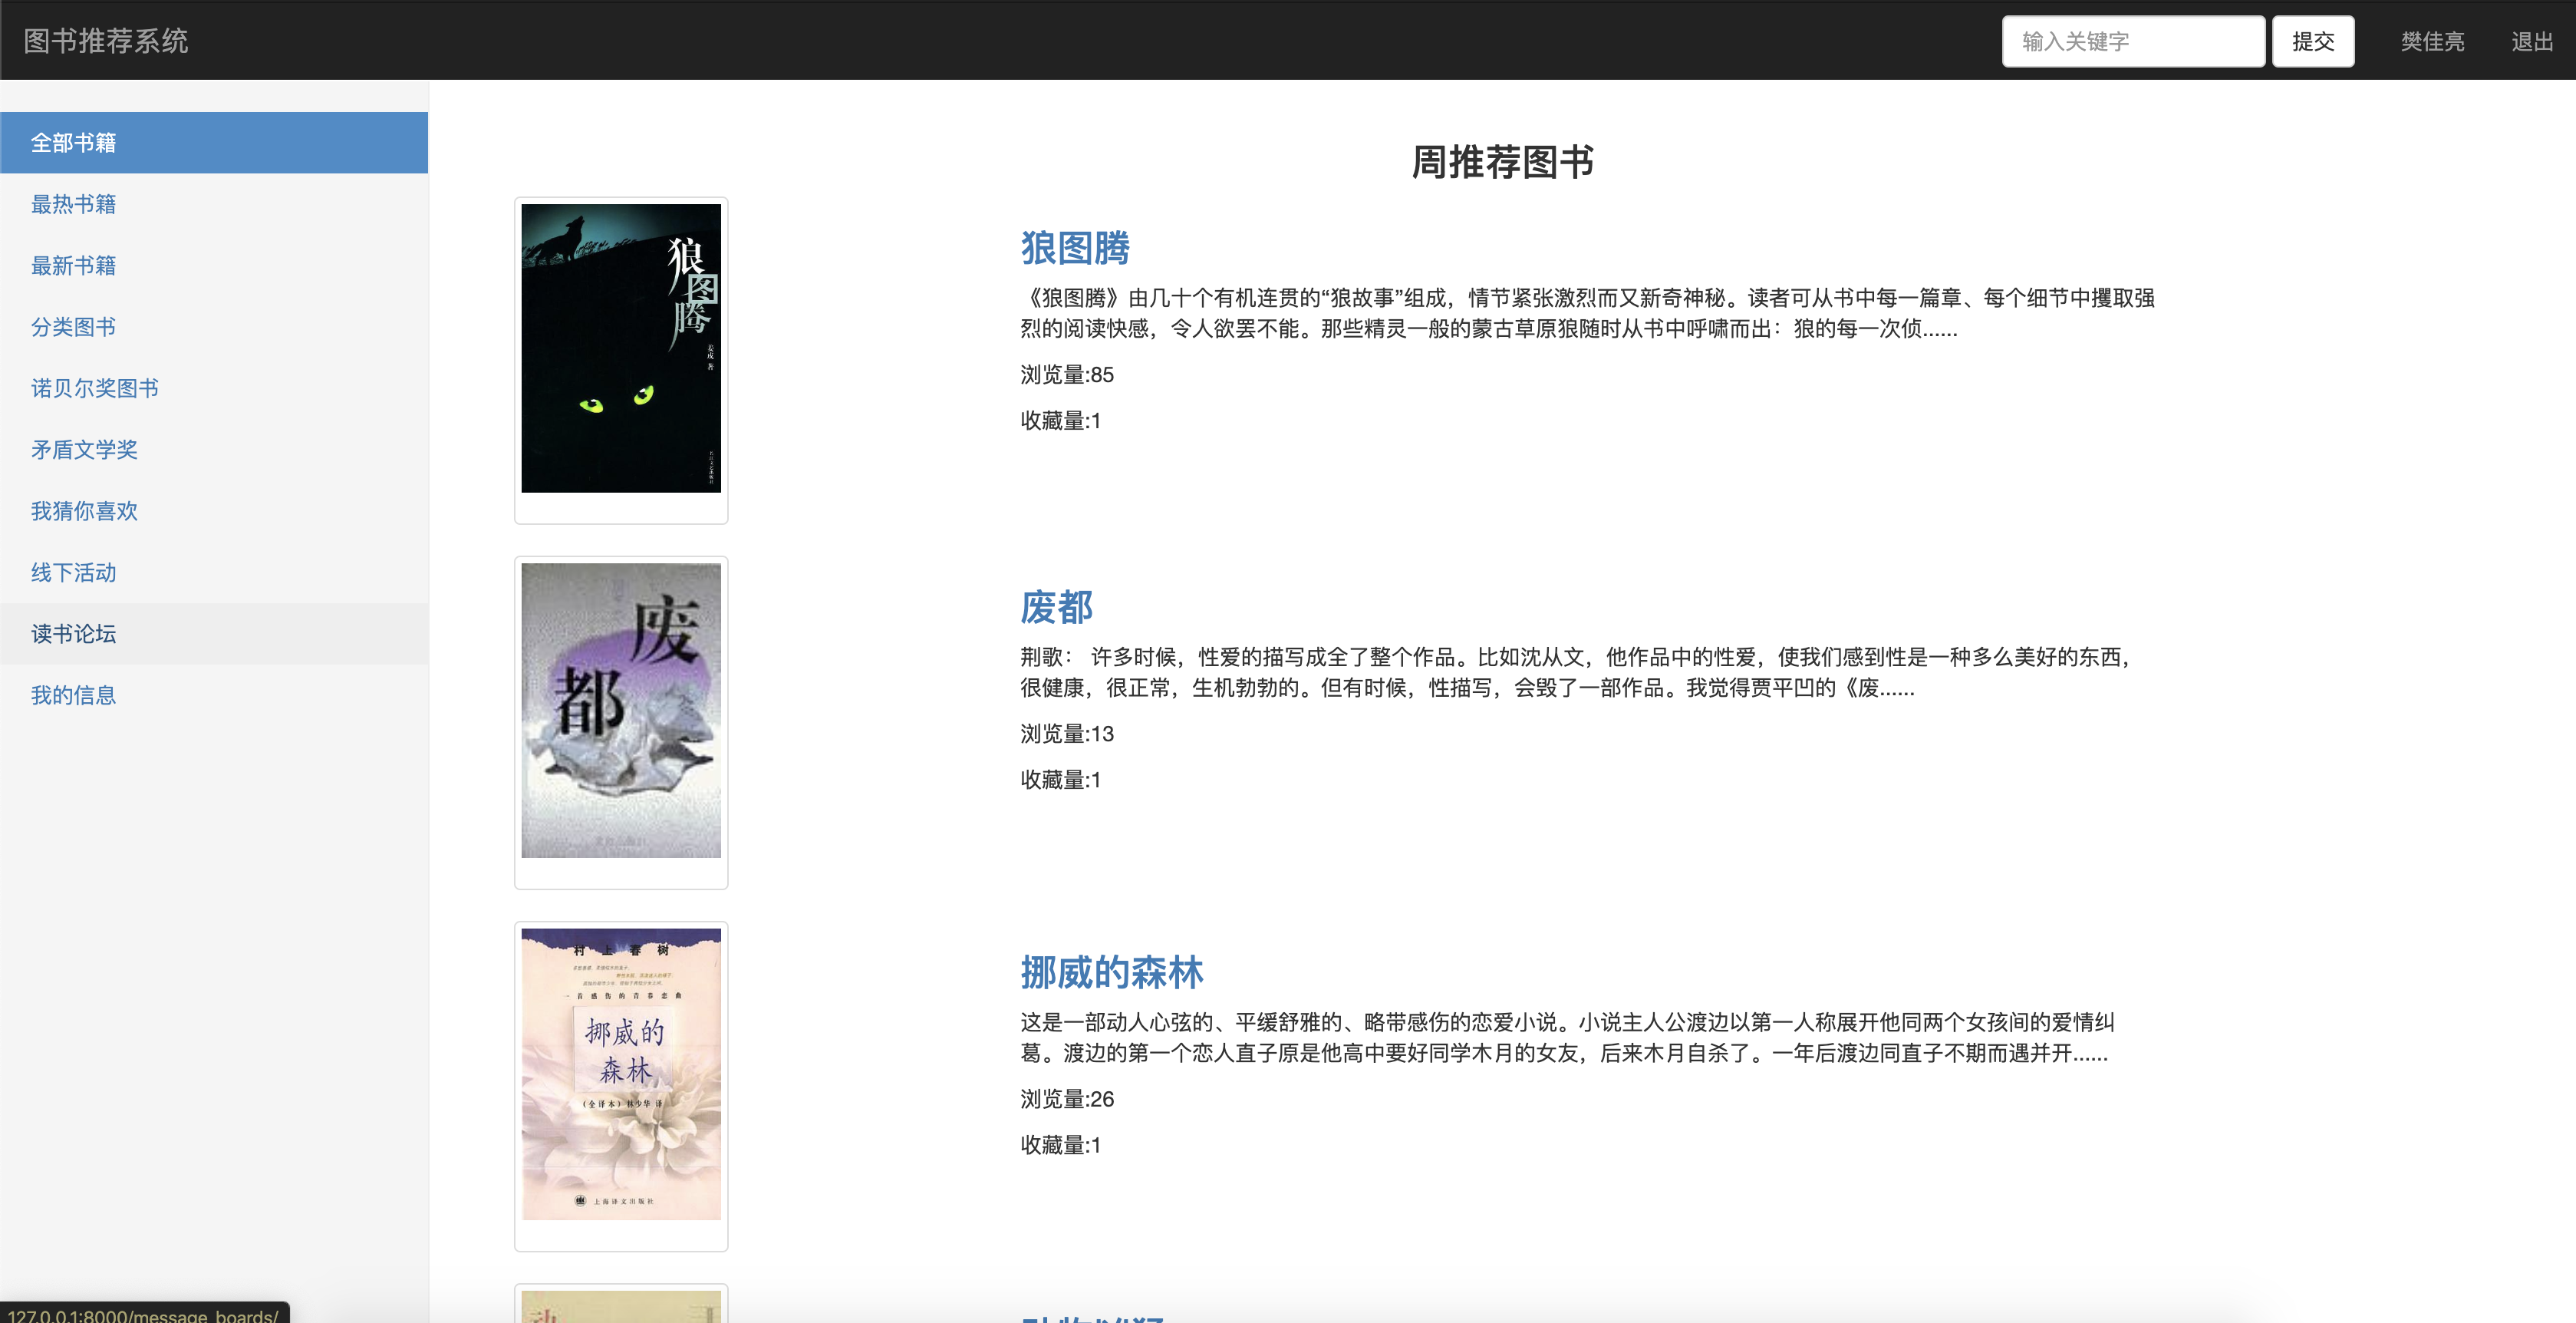This screenshot has width=2576, height=1323.
Task: Open the 废都 book cover thumbnail
Action: tap(620, 710)
